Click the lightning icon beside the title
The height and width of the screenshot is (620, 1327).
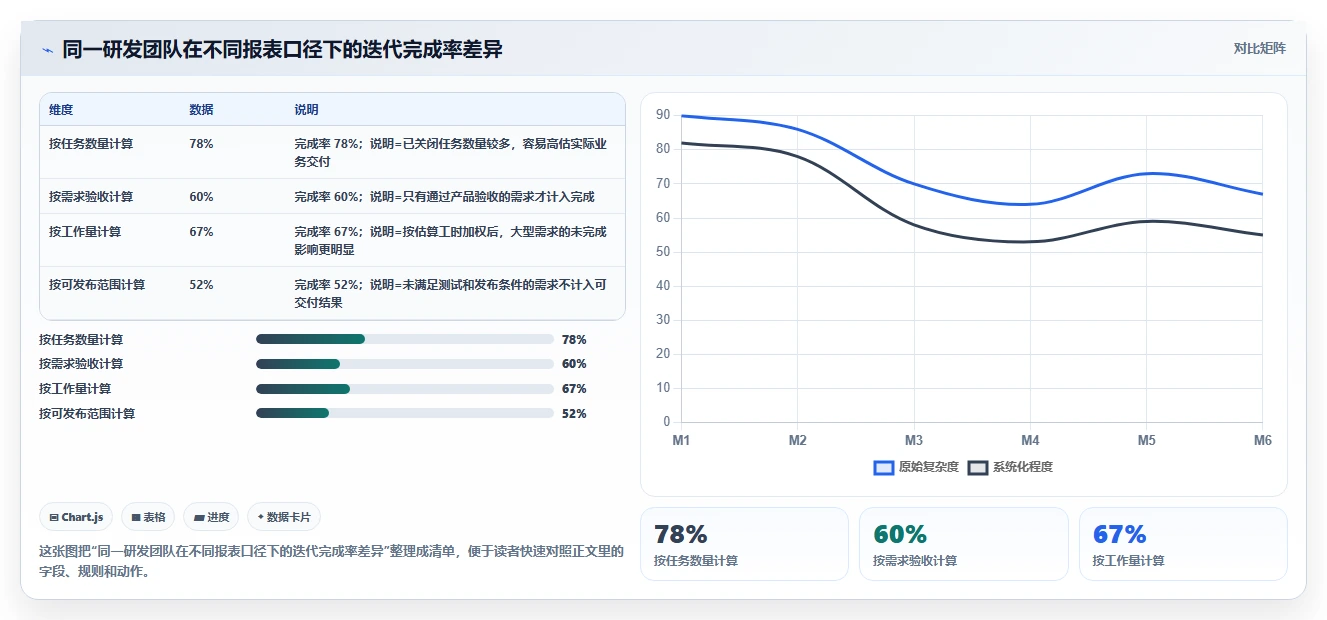tap(47, 49)
